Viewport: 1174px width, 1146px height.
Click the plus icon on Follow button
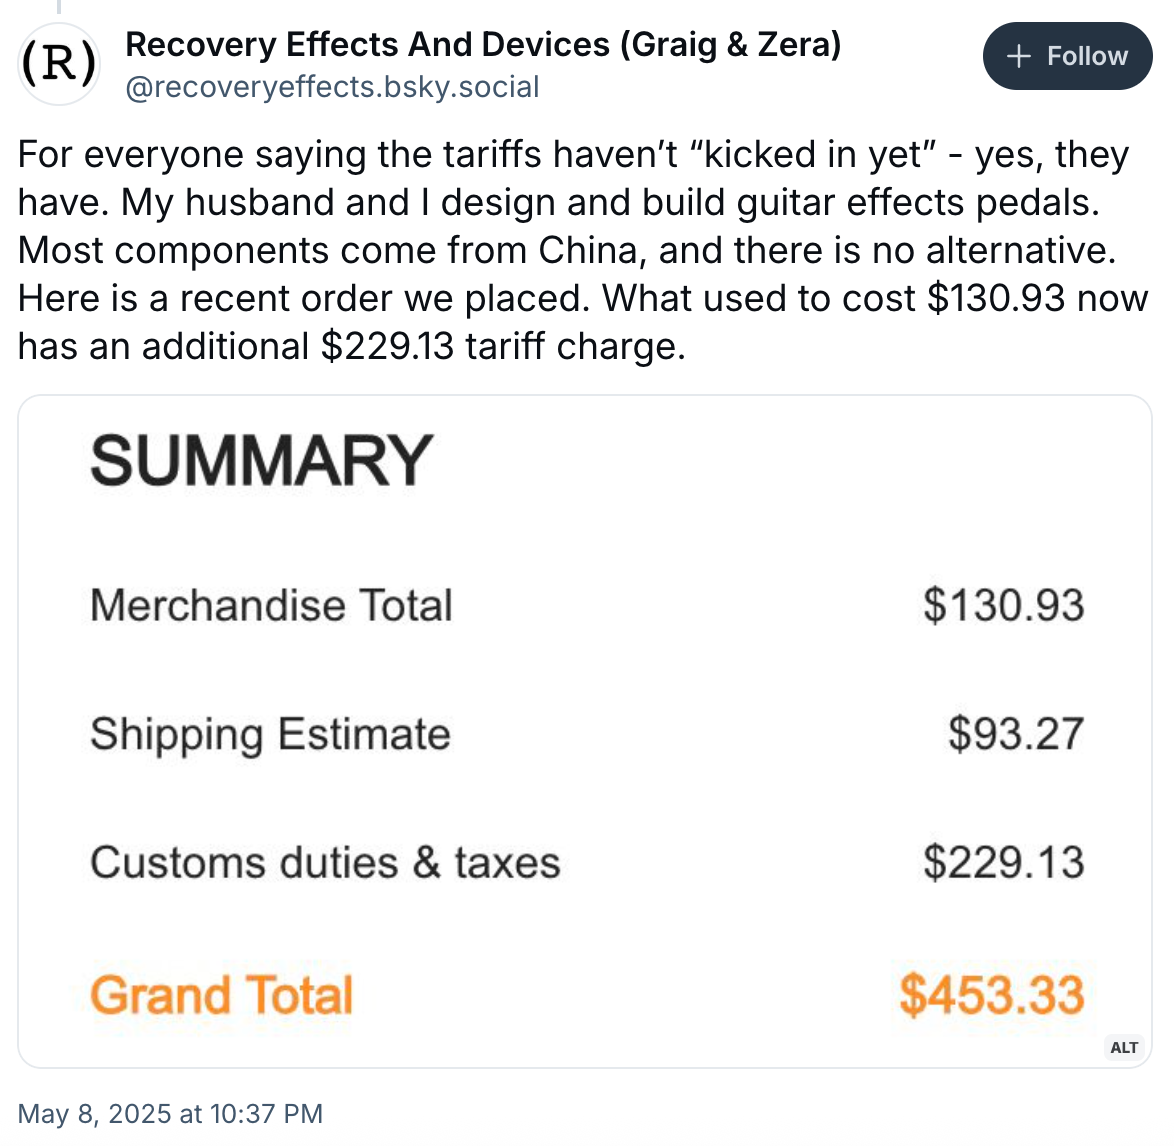1017,56
